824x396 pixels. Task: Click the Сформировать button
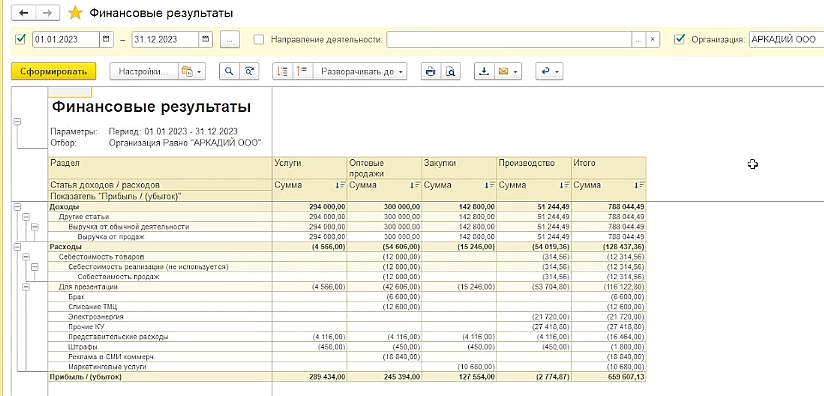tap(54, 71)
